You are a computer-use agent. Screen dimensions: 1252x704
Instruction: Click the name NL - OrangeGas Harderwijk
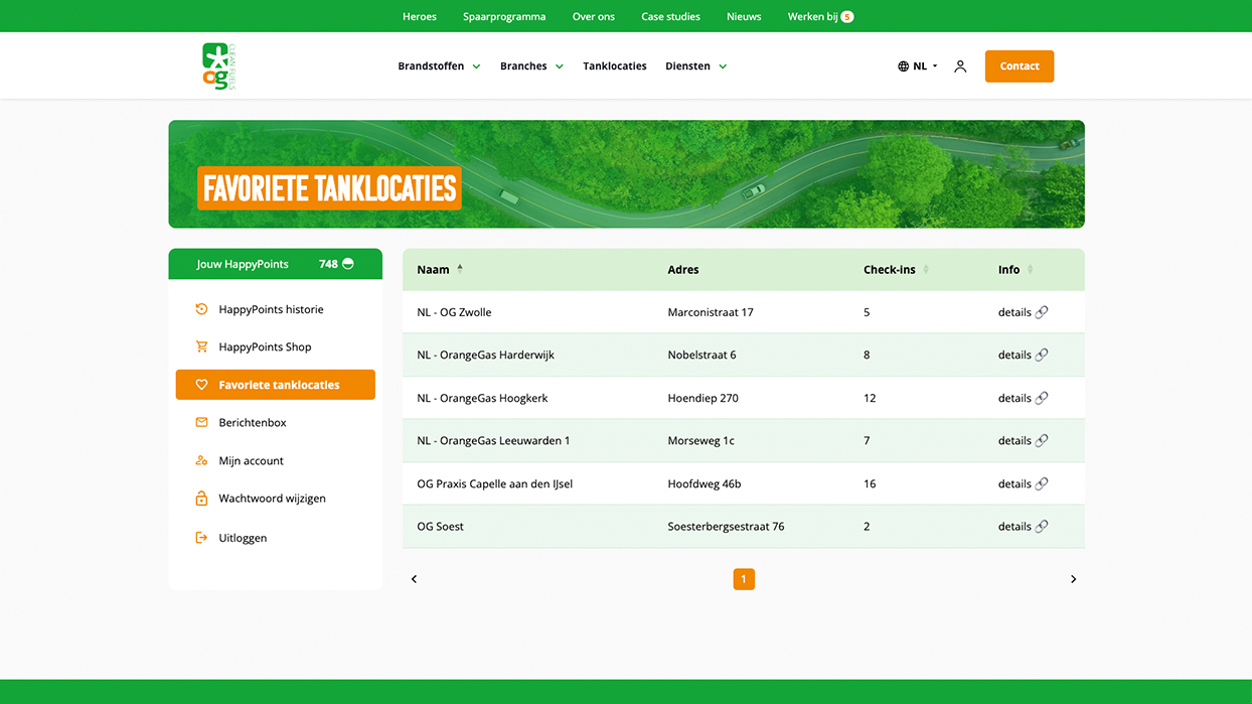pos(486,355)
